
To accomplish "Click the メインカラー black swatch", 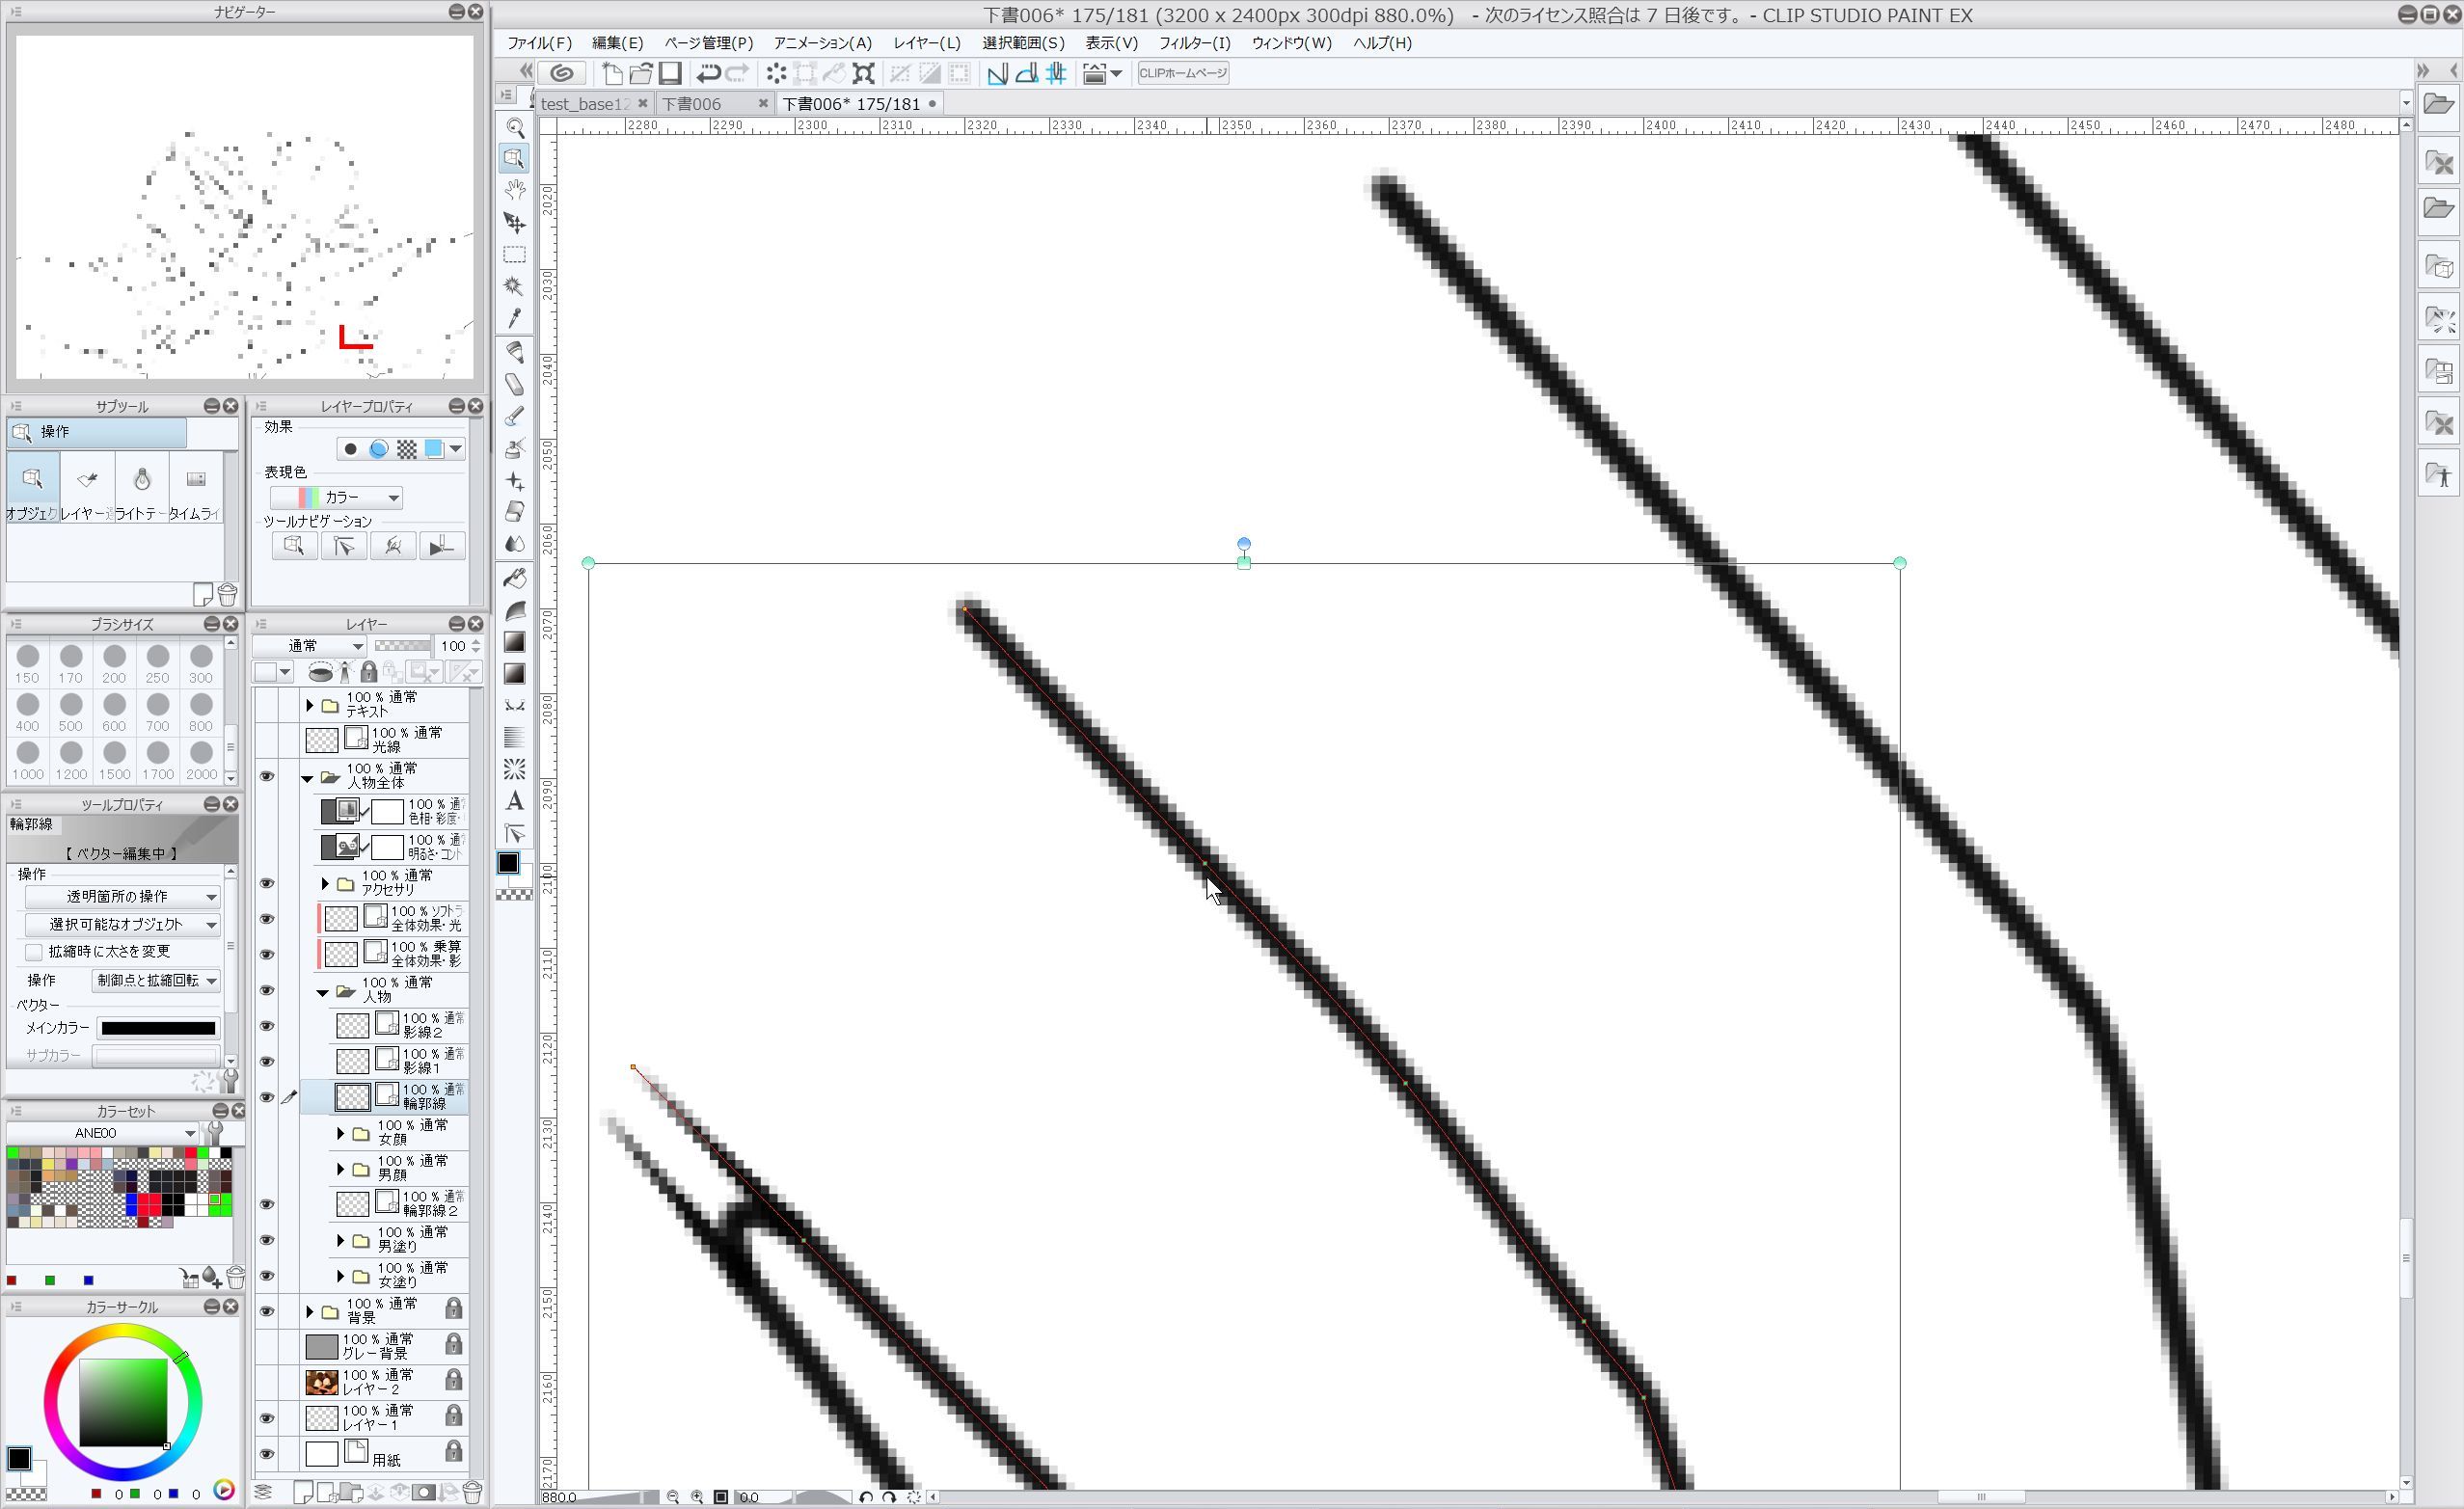I will pos(158,1028).
